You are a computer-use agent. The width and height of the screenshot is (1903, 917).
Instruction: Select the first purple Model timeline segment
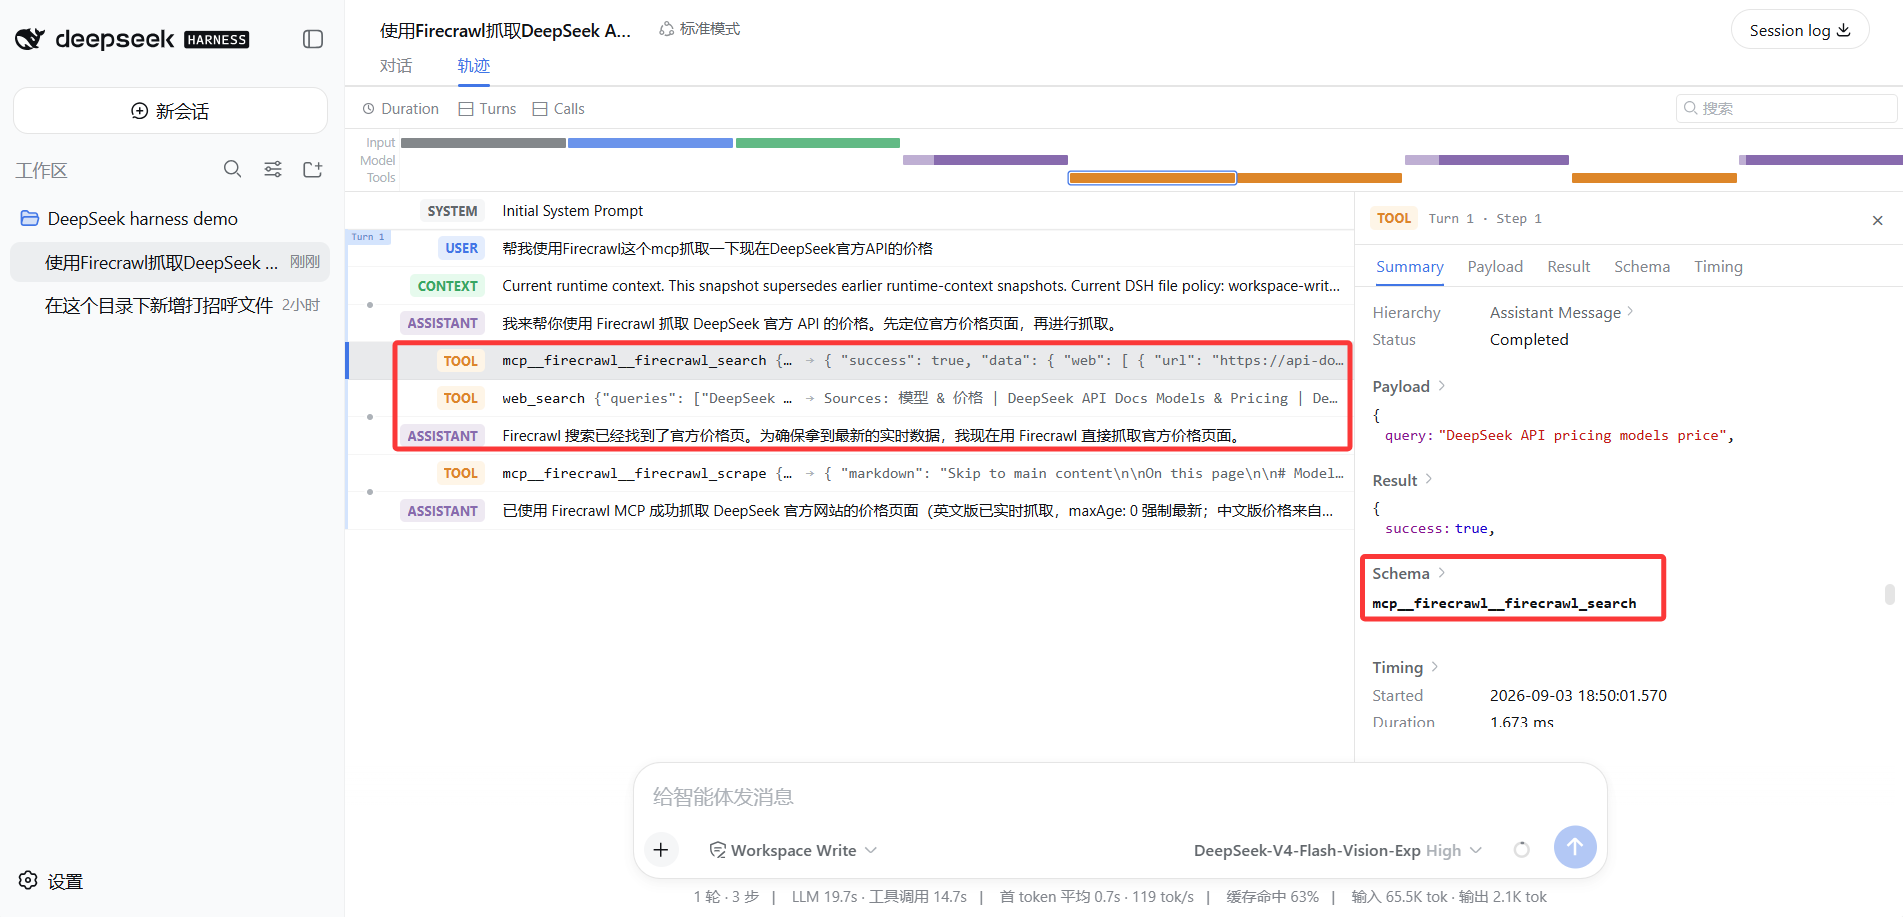pos(985,160)
